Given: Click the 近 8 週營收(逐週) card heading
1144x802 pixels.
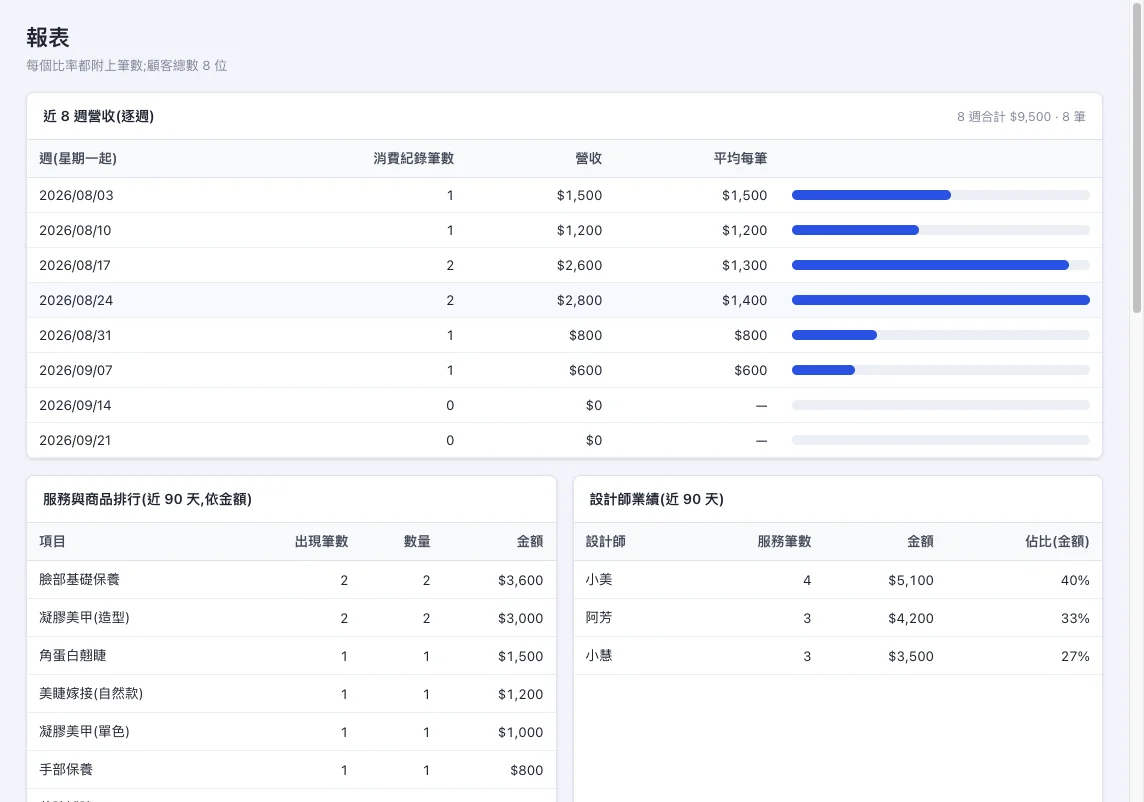Looking at the screenshot, I should pyautogui.click(x=98, y=116).
